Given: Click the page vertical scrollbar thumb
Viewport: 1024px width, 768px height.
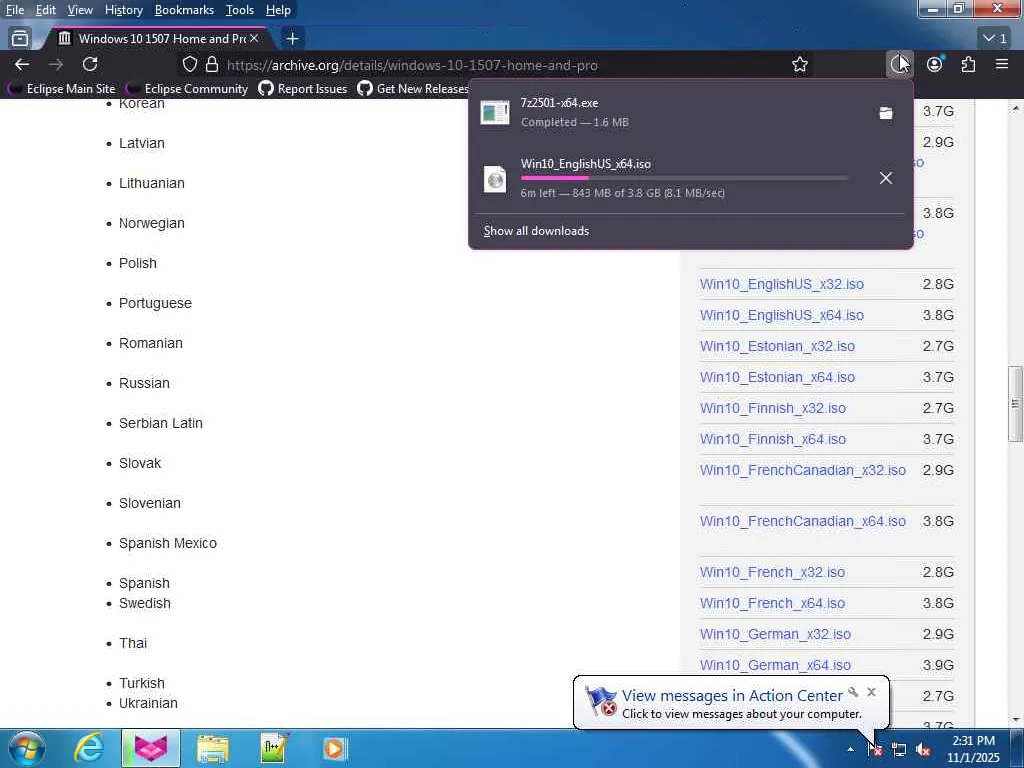Looking at the screenshot, I should click(x=1016, y=404).
